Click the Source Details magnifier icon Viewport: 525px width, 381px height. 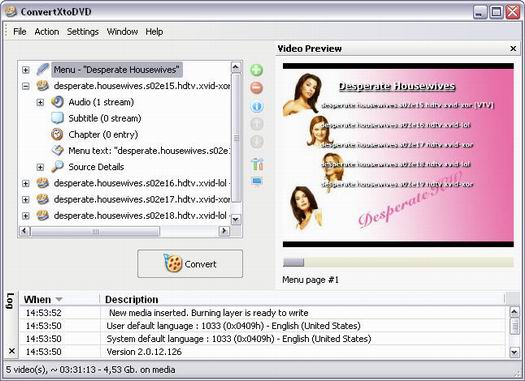click(57, 166)
